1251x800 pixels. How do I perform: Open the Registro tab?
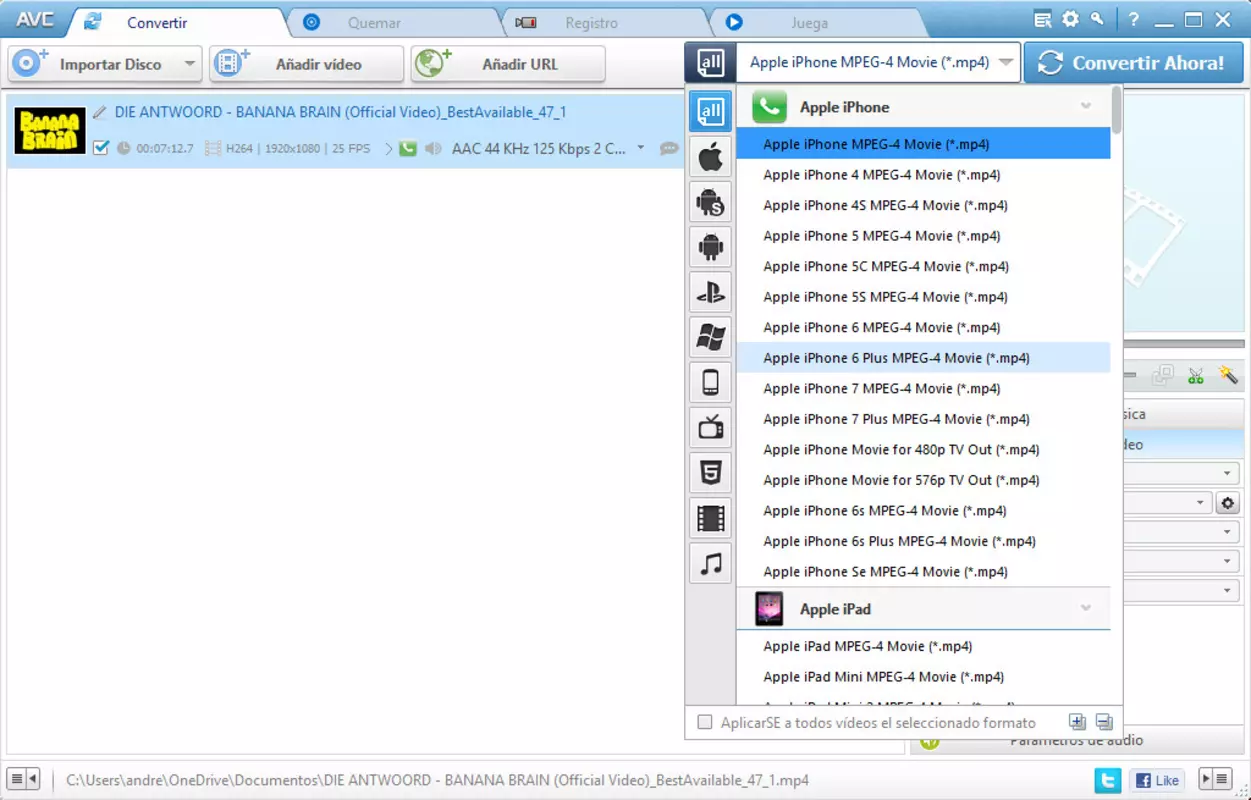click(591, 22)
